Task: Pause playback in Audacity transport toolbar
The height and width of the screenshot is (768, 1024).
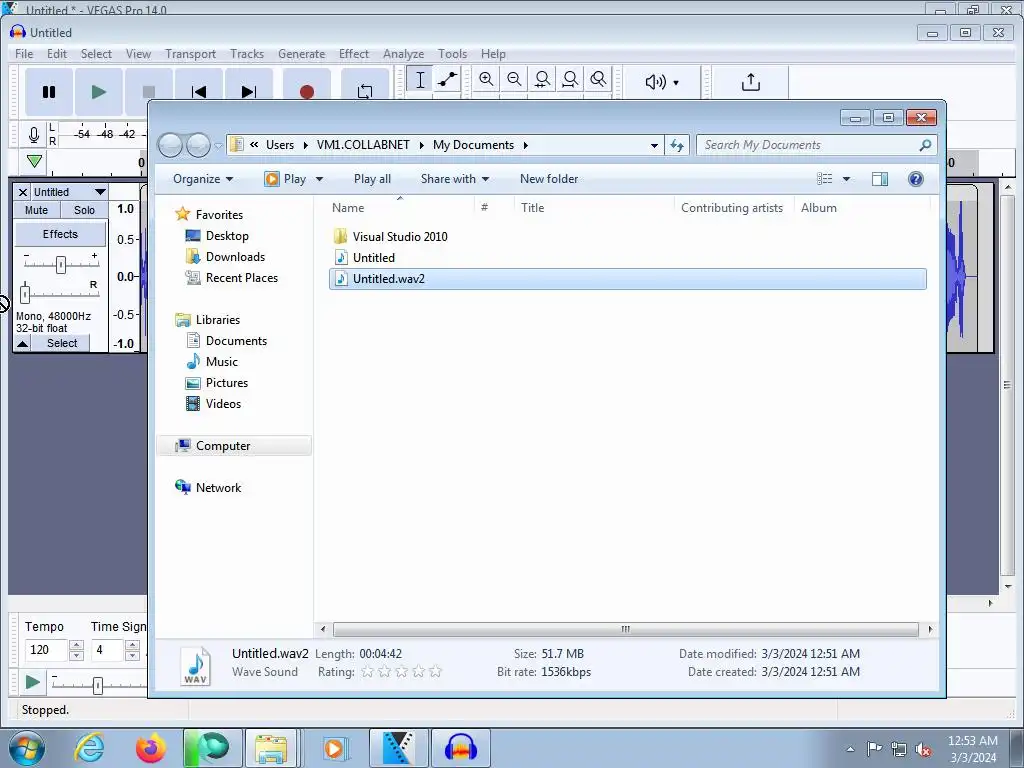Action: (x=49, y=92)
